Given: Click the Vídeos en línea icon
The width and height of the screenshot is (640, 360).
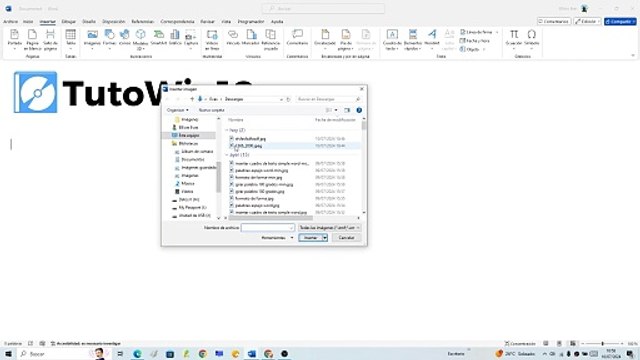Looking at the screenshot, I should coord(212,35).
